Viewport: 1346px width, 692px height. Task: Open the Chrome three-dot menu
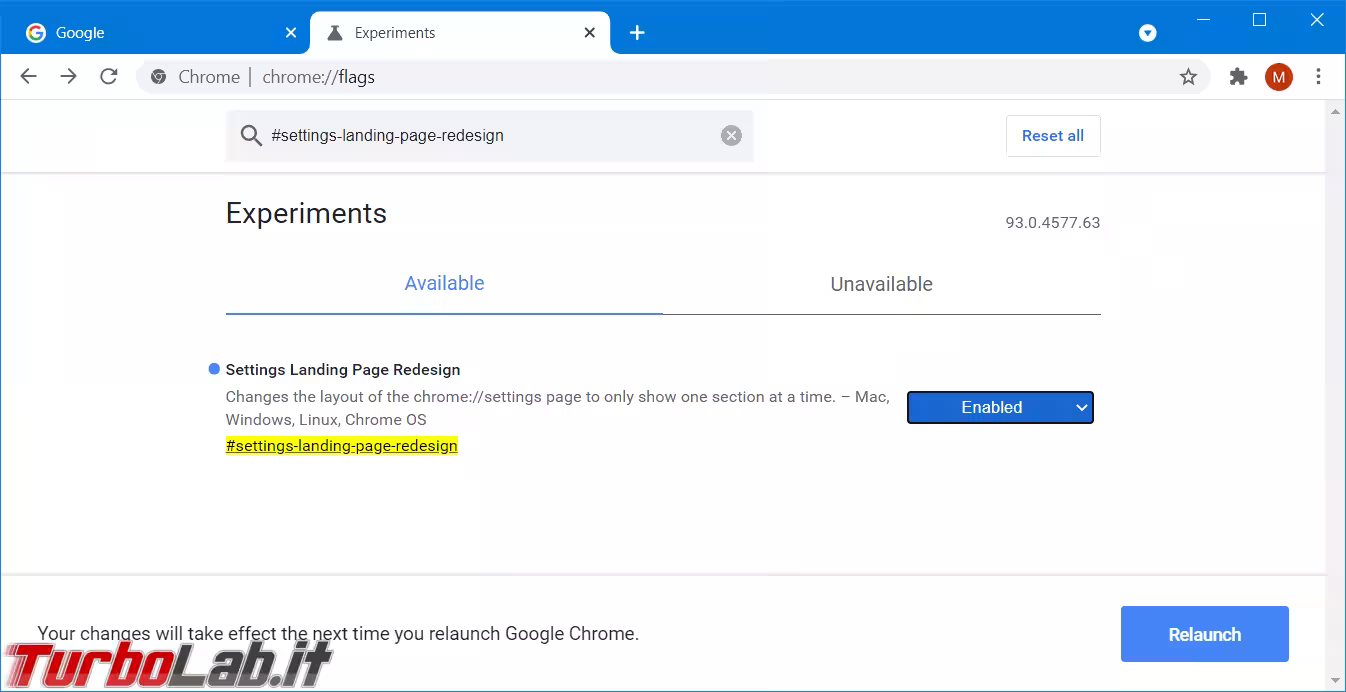tap(1318, 77)
